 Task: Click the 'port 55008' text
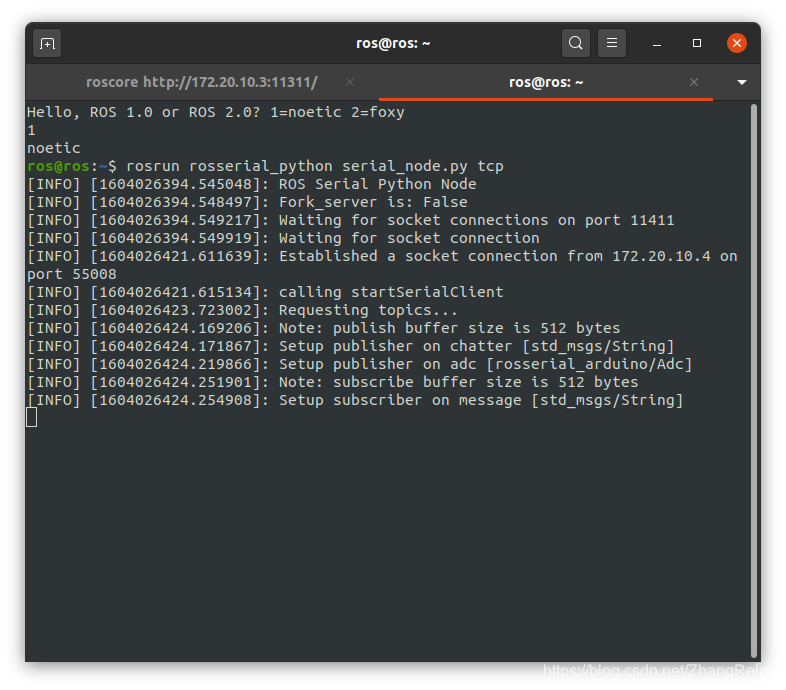coord(72,274)
